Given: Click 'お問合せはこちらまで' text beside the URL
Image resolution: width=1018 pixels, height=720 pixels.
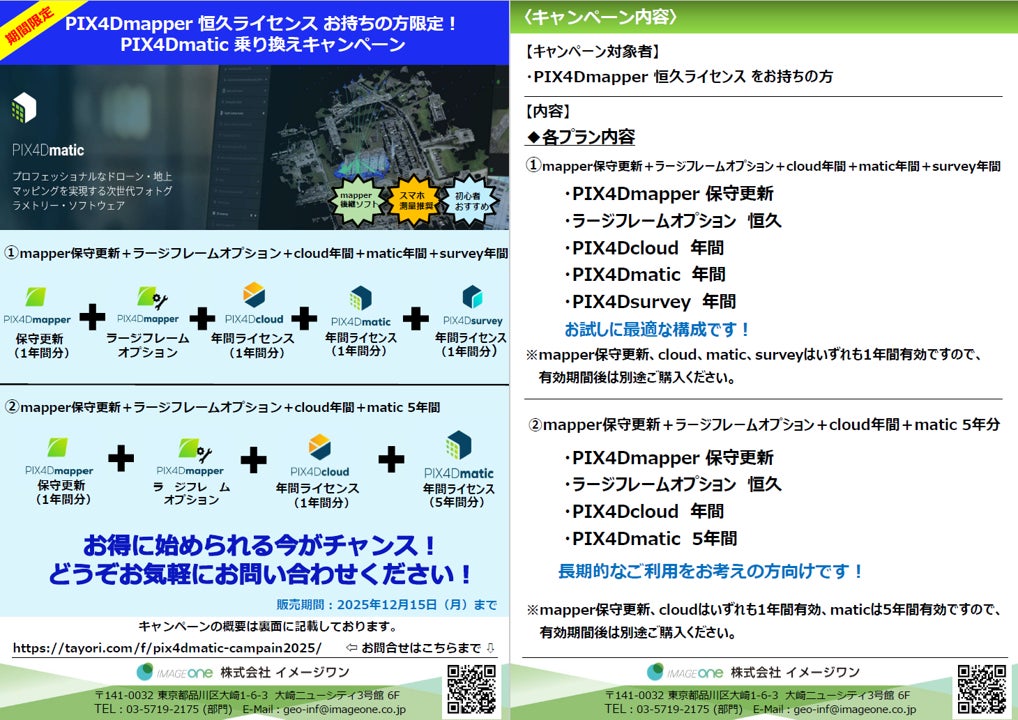Looking at the screenshot, I should click(421, 648).
